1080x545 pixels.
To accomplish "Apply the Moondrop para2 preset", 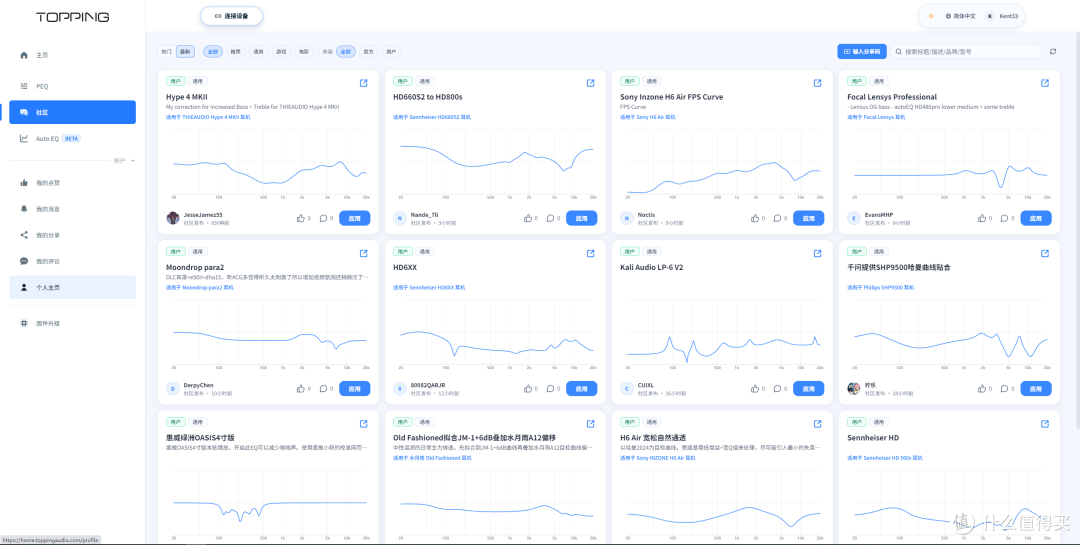I will [x=355, y=389].
